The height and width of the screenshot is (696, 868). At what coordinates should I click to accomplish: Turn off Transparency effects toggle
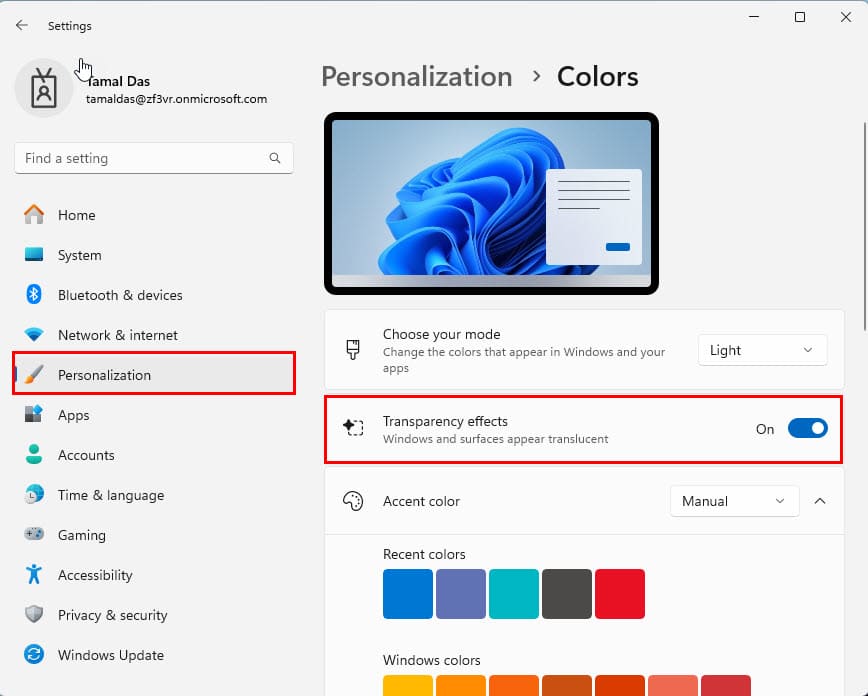[808, 429]
